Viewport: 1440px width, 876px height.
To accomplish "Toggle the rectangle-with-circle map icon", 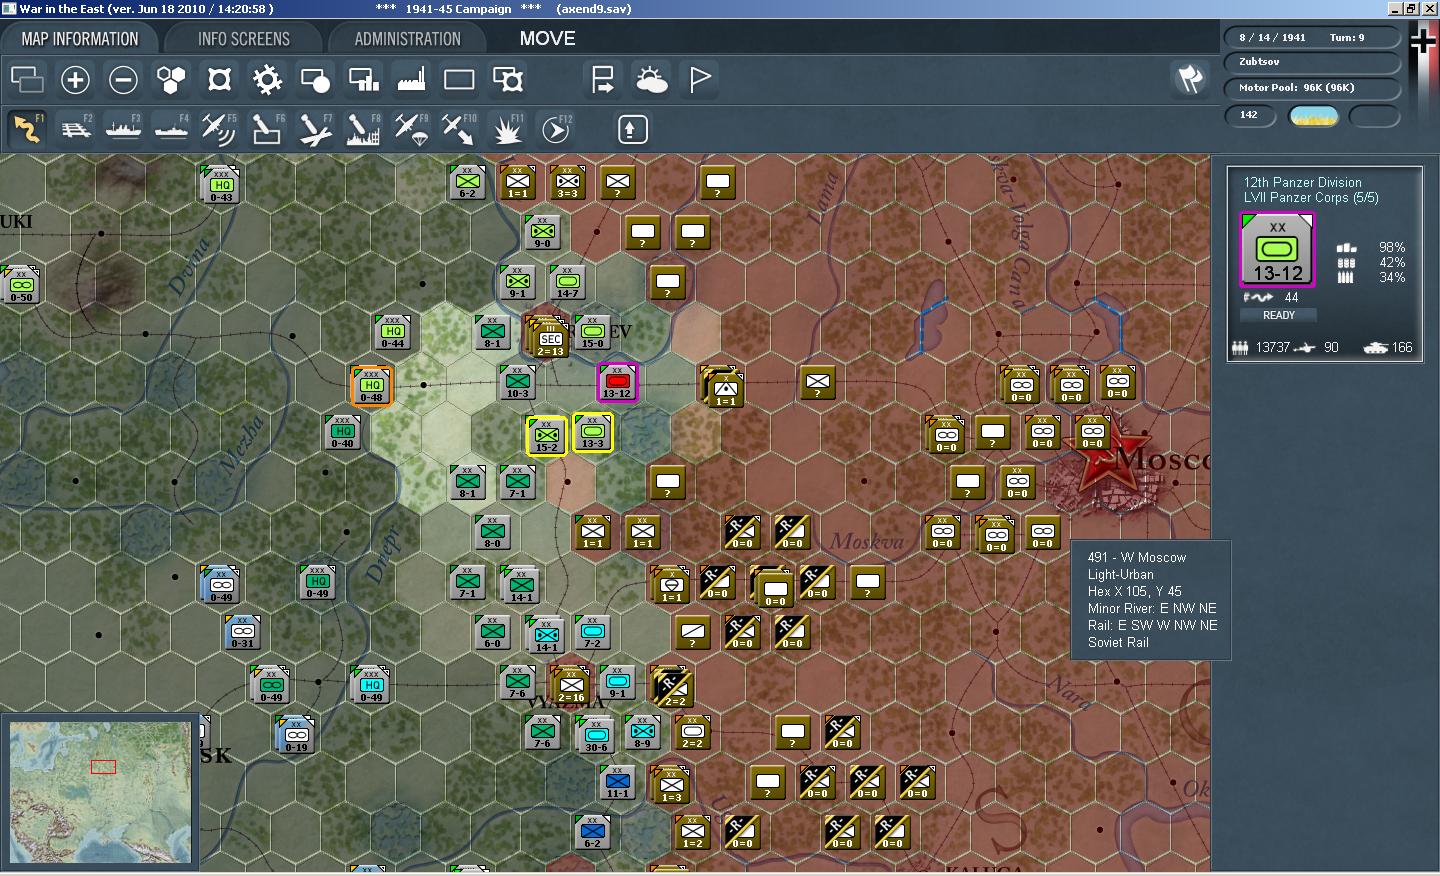I will pyautogui.click(x=315, y=79).
